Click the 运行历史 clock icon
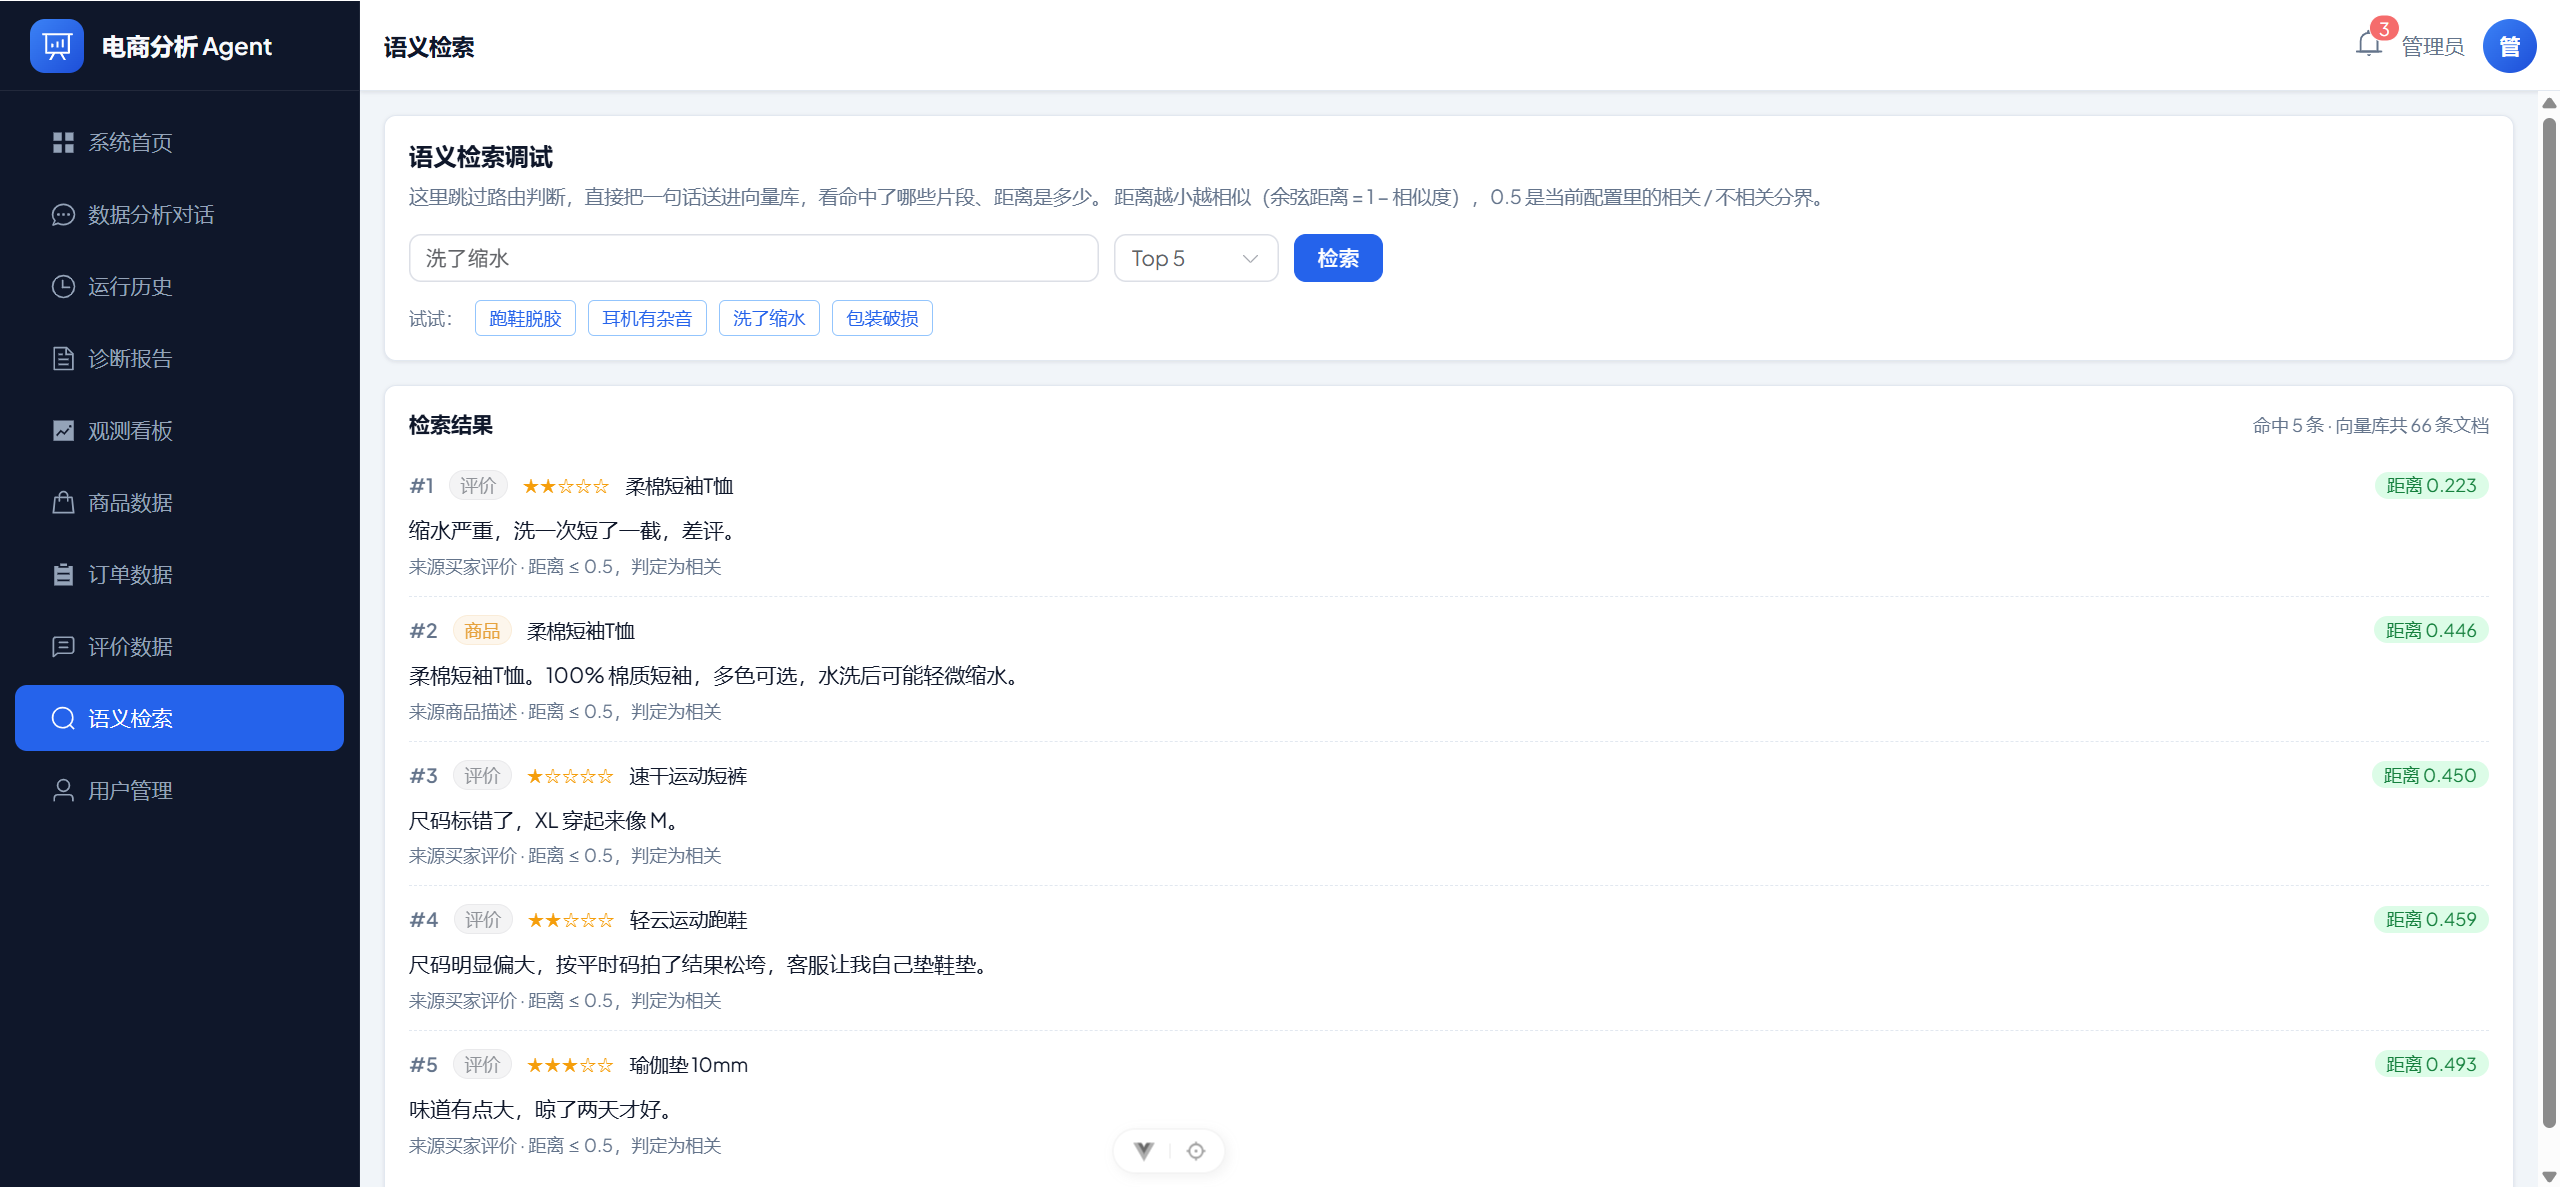The width and height of the screenshot is (2560, 1187). pos(63,287)
